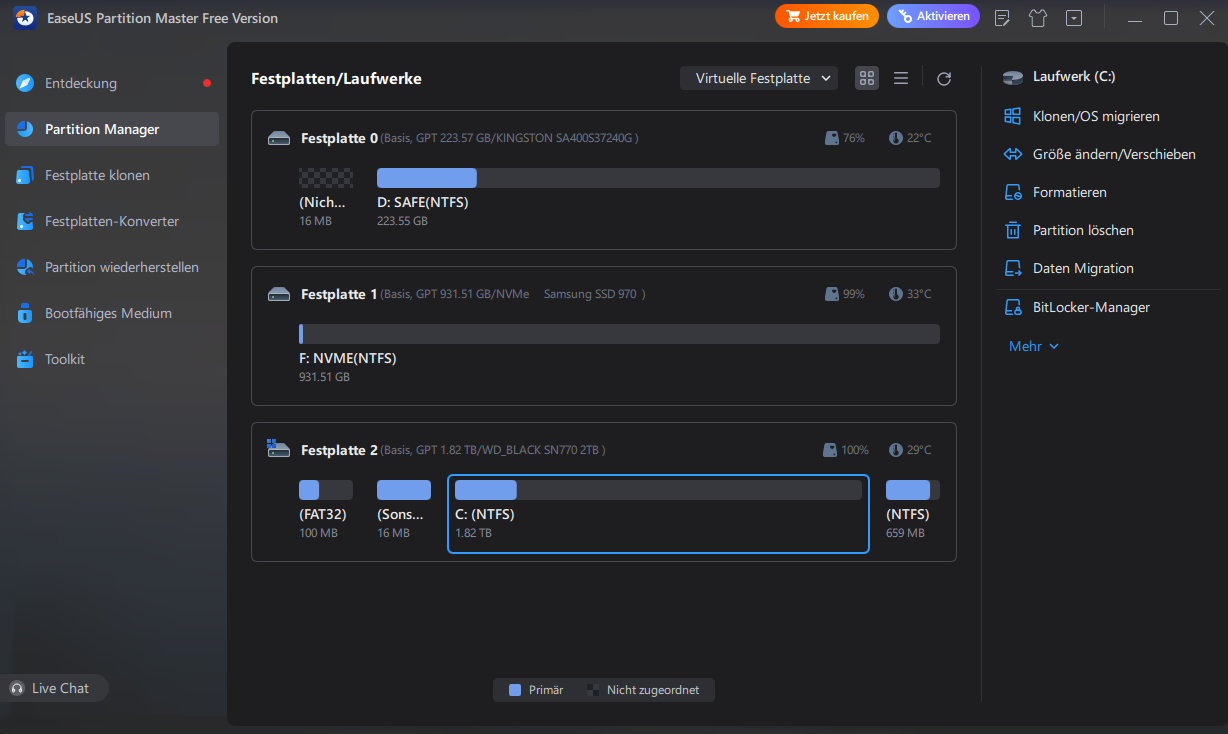This screenshot has height=734, width=1228.
Task: Open the Entdeckung section
Action: (112, 83)
